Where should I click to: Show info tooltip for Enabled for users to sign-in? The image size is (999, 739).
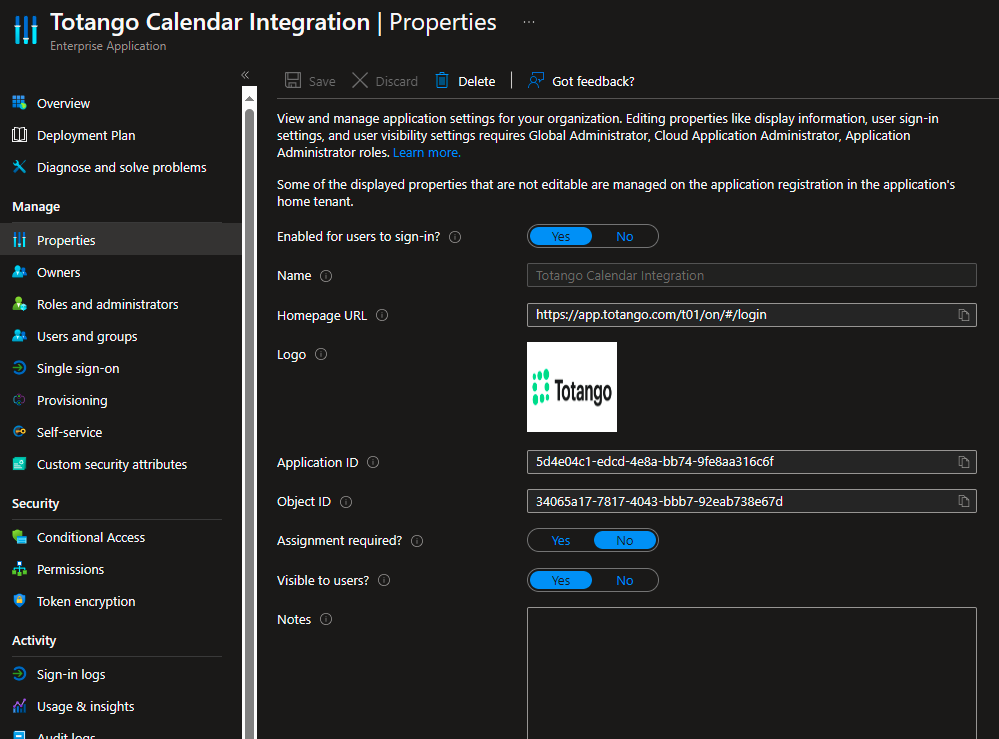coord(455,237)
